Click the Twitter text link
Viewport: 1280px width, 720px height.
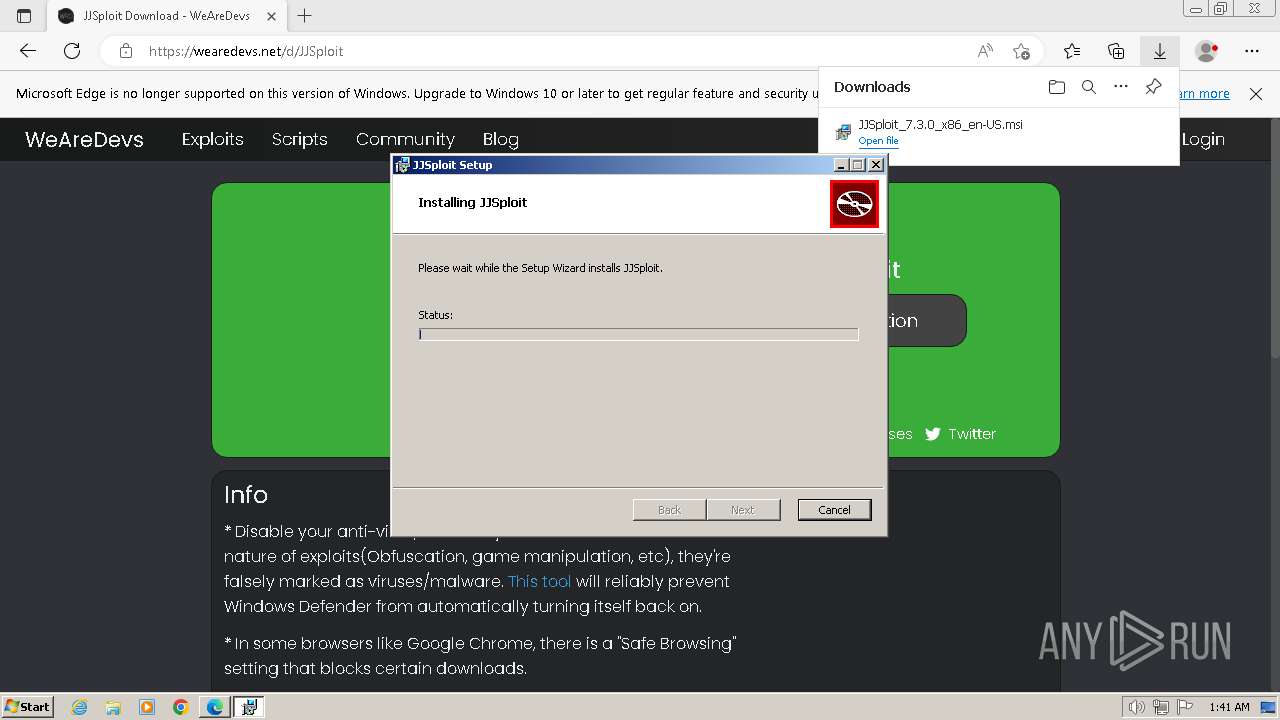(x=972, y=434)
